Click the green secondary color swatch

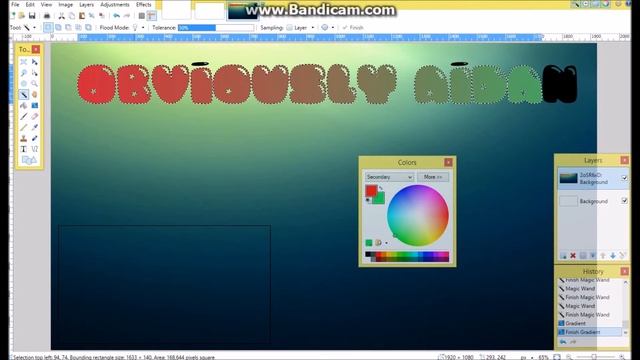[380, 199]
